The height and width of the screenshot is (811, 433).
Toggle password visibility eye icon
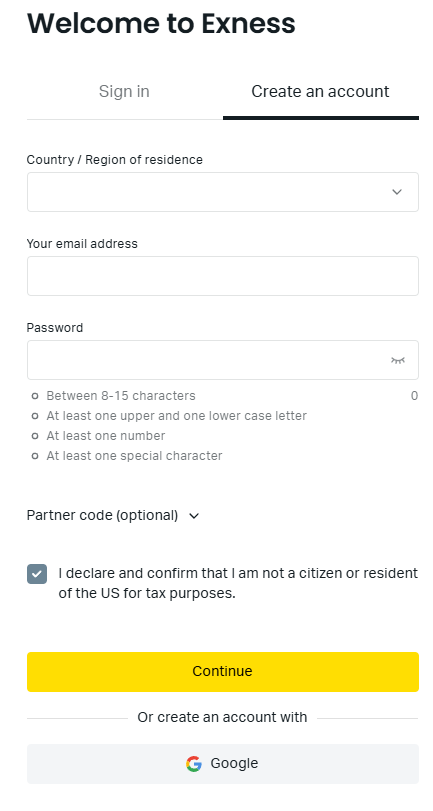point(397,360)
